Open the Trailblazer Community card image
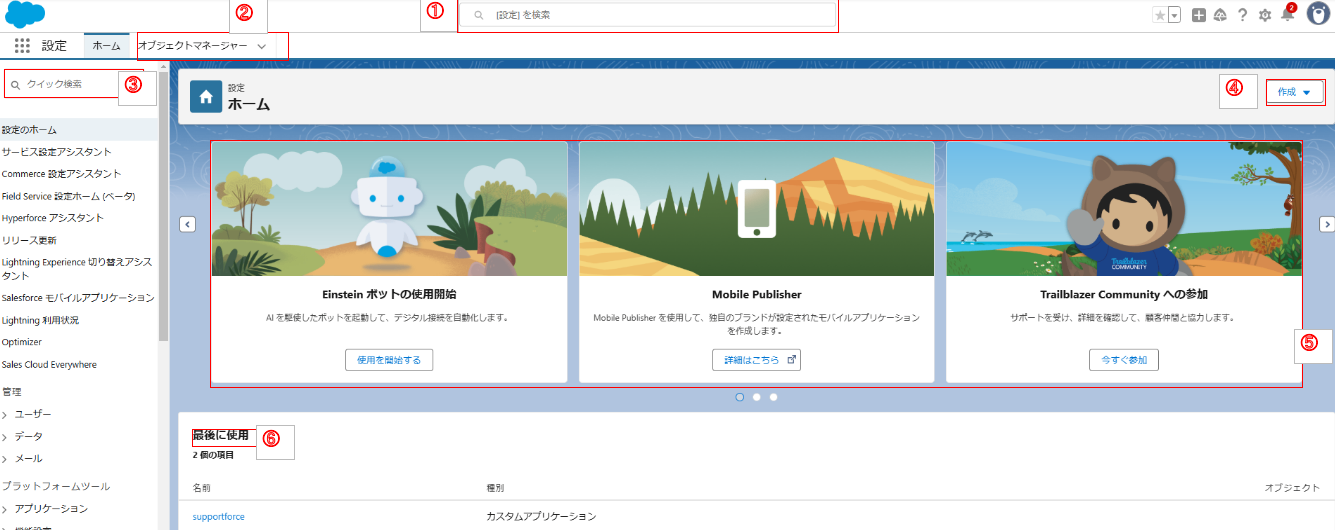 [1124, 209]
